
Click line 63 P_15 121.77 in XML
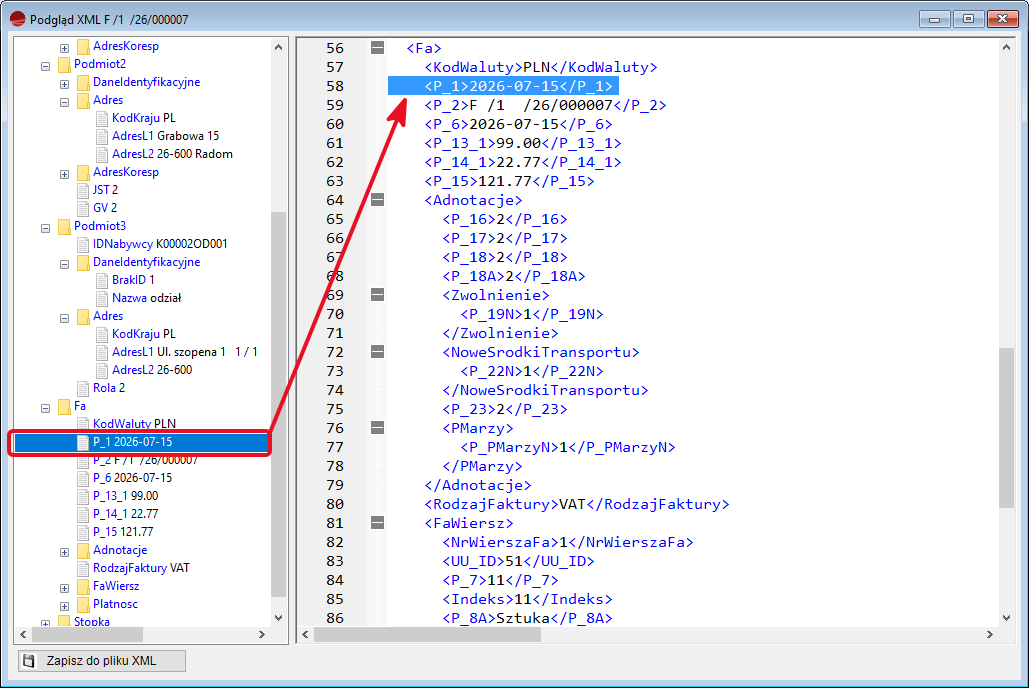[509, 181]
